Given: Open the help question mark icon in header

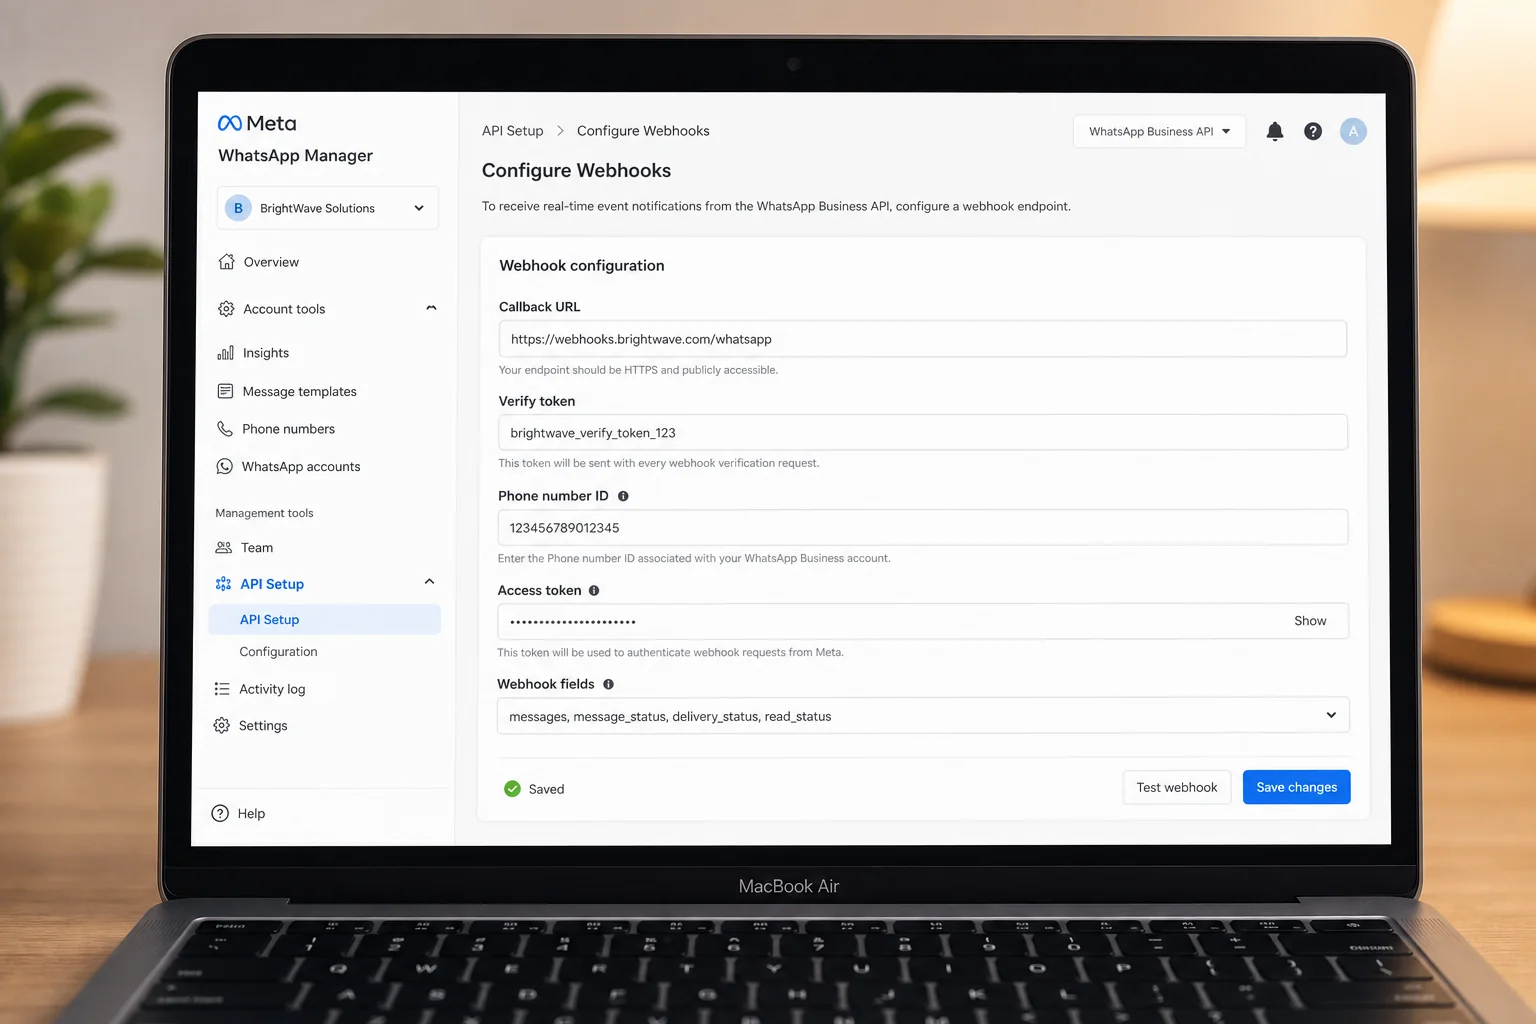Looking at the screenshot, I should click(1313, 131).
